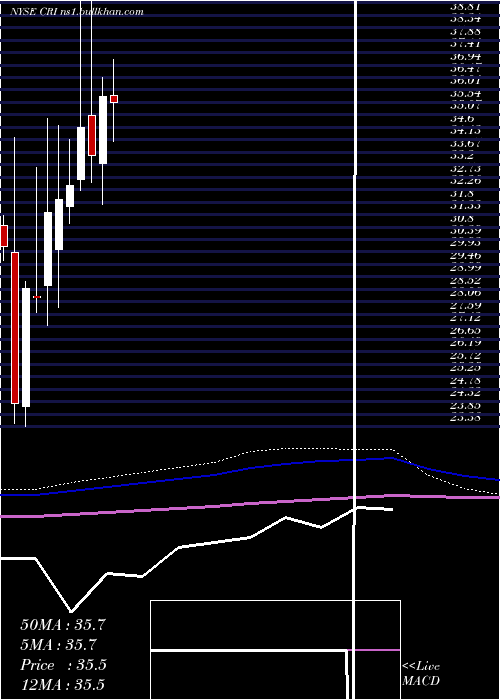Select the 28.99 price axis label
Viewport: 500px width, 700px height.
coord(465,268)
